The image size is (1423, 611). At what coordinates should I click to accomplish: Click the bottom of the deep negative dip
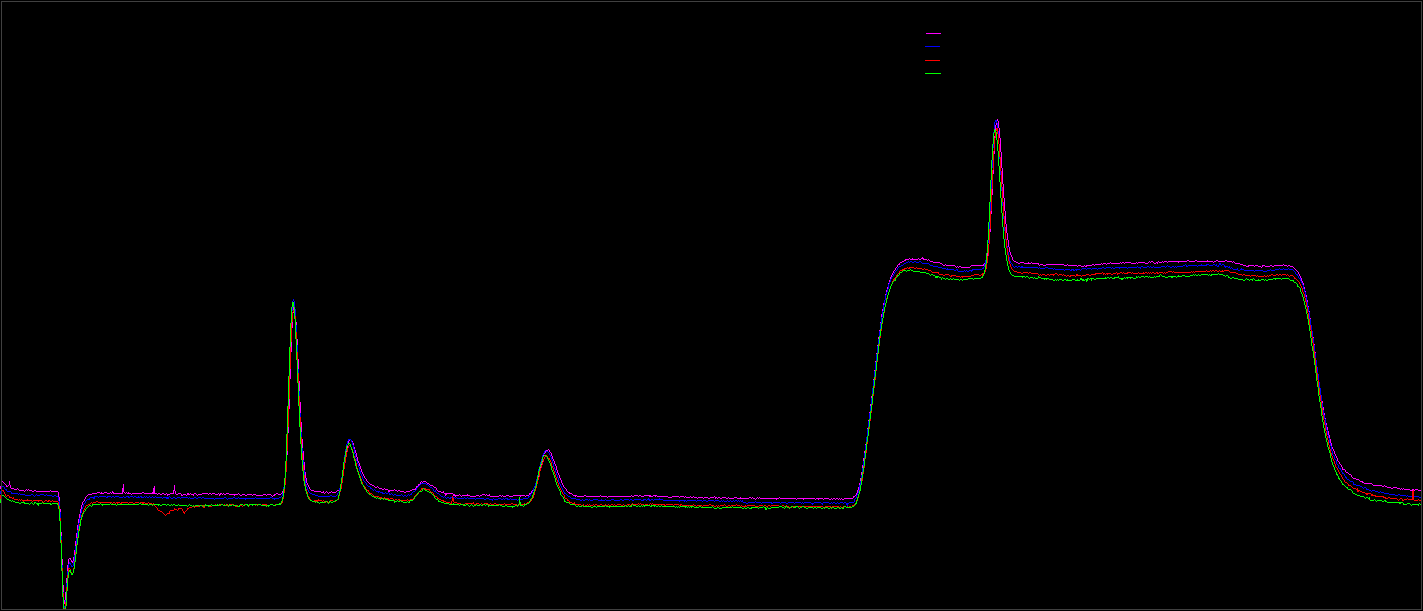[x=65, y=603]
